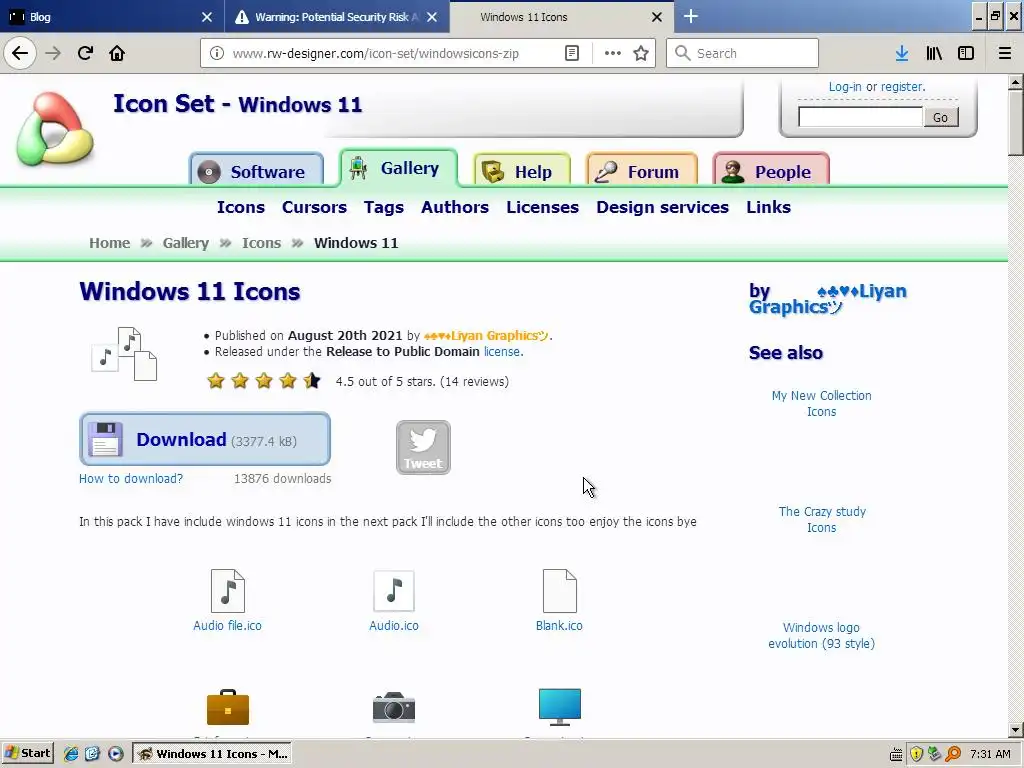Click the star rating stars
This screenshot has height=768, width=1024.
[x=264, y=381]
